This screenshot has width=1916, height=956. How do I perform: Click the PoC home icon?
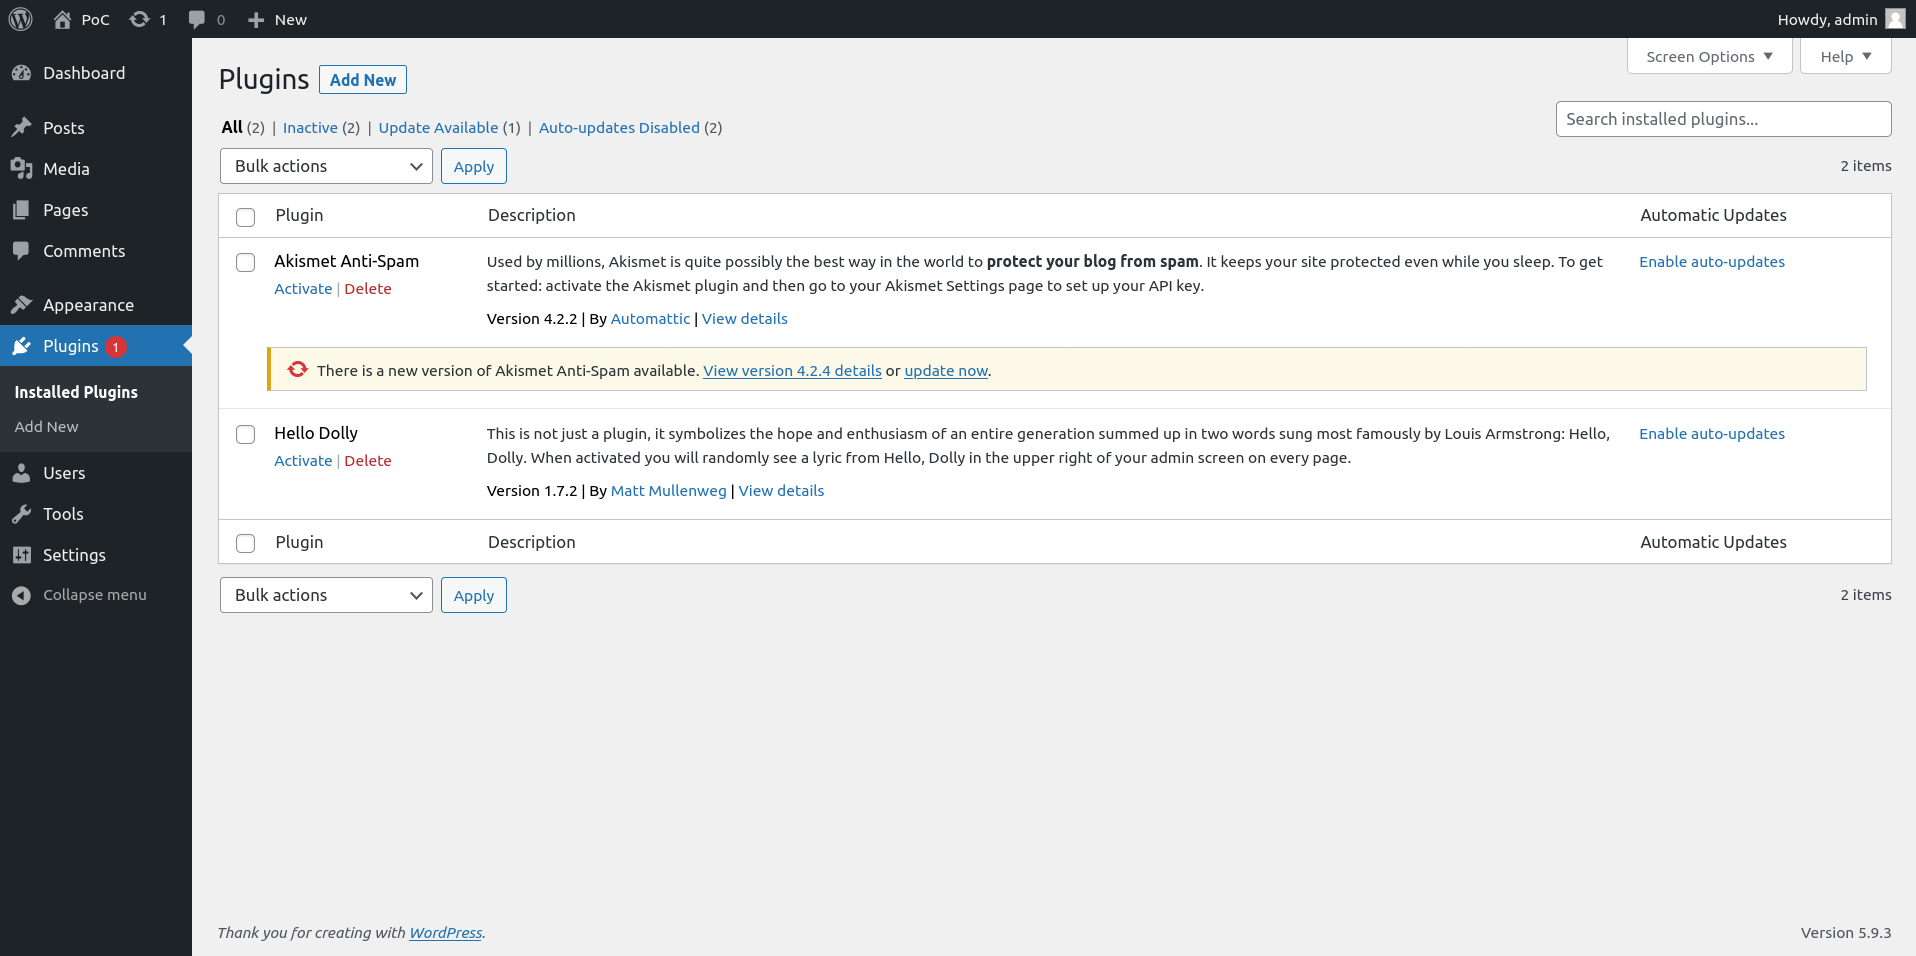[x=62, y=19]
